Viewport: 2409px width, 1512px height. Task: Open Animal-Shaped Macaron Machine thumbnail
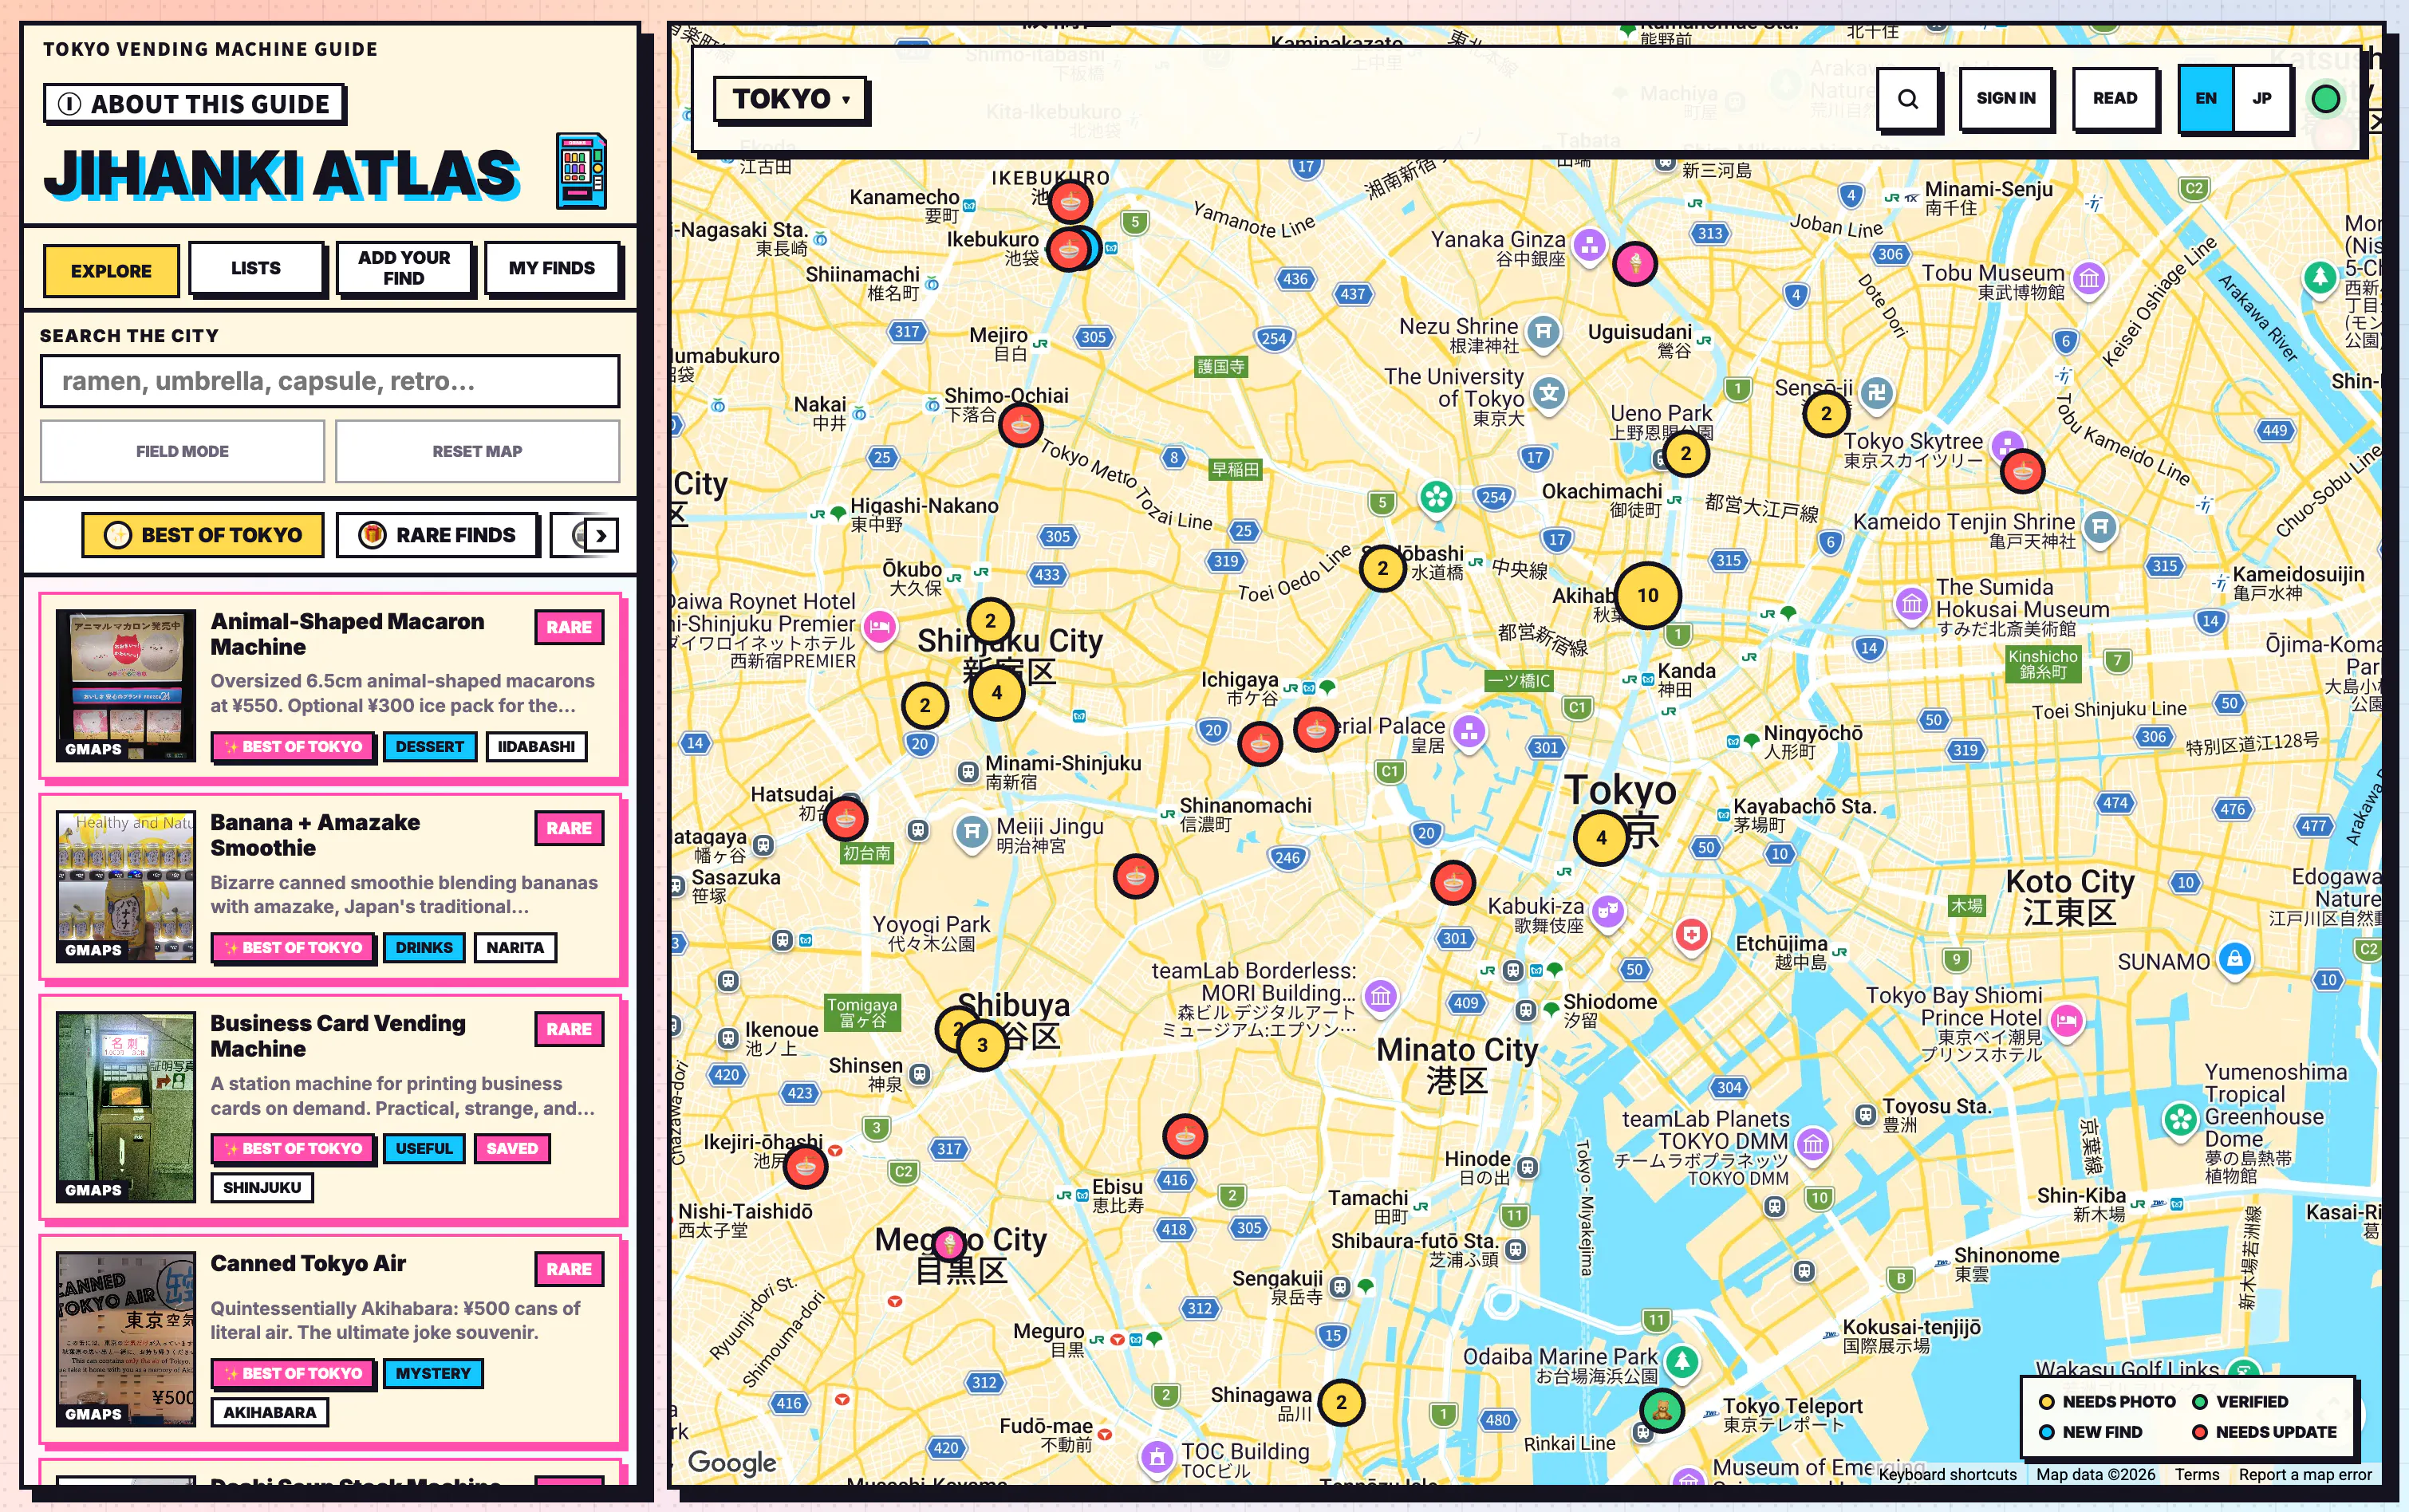(x=126, y=686)
